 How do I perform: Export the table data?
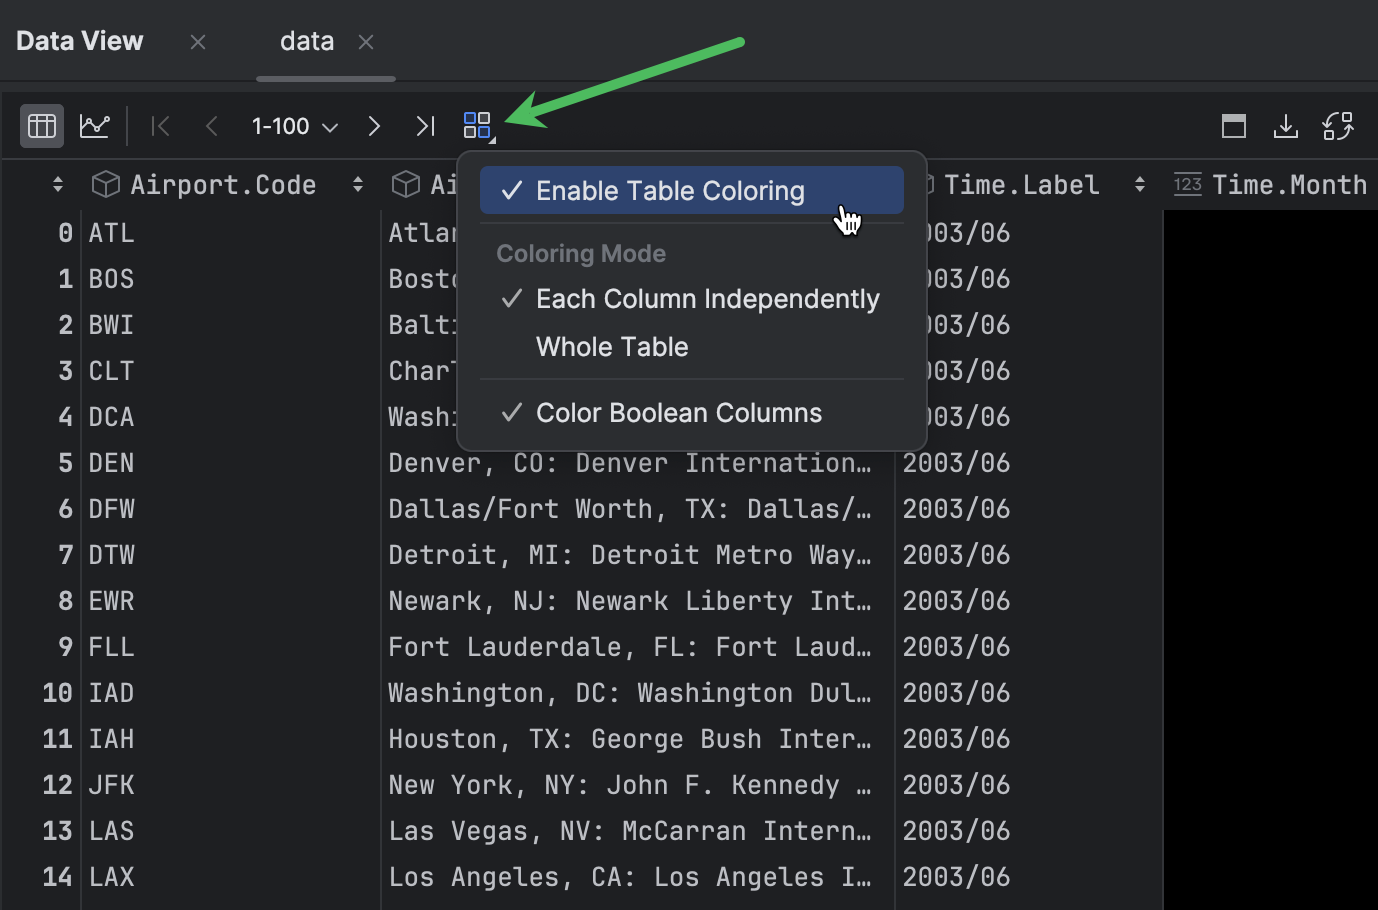click(1286, 125)
